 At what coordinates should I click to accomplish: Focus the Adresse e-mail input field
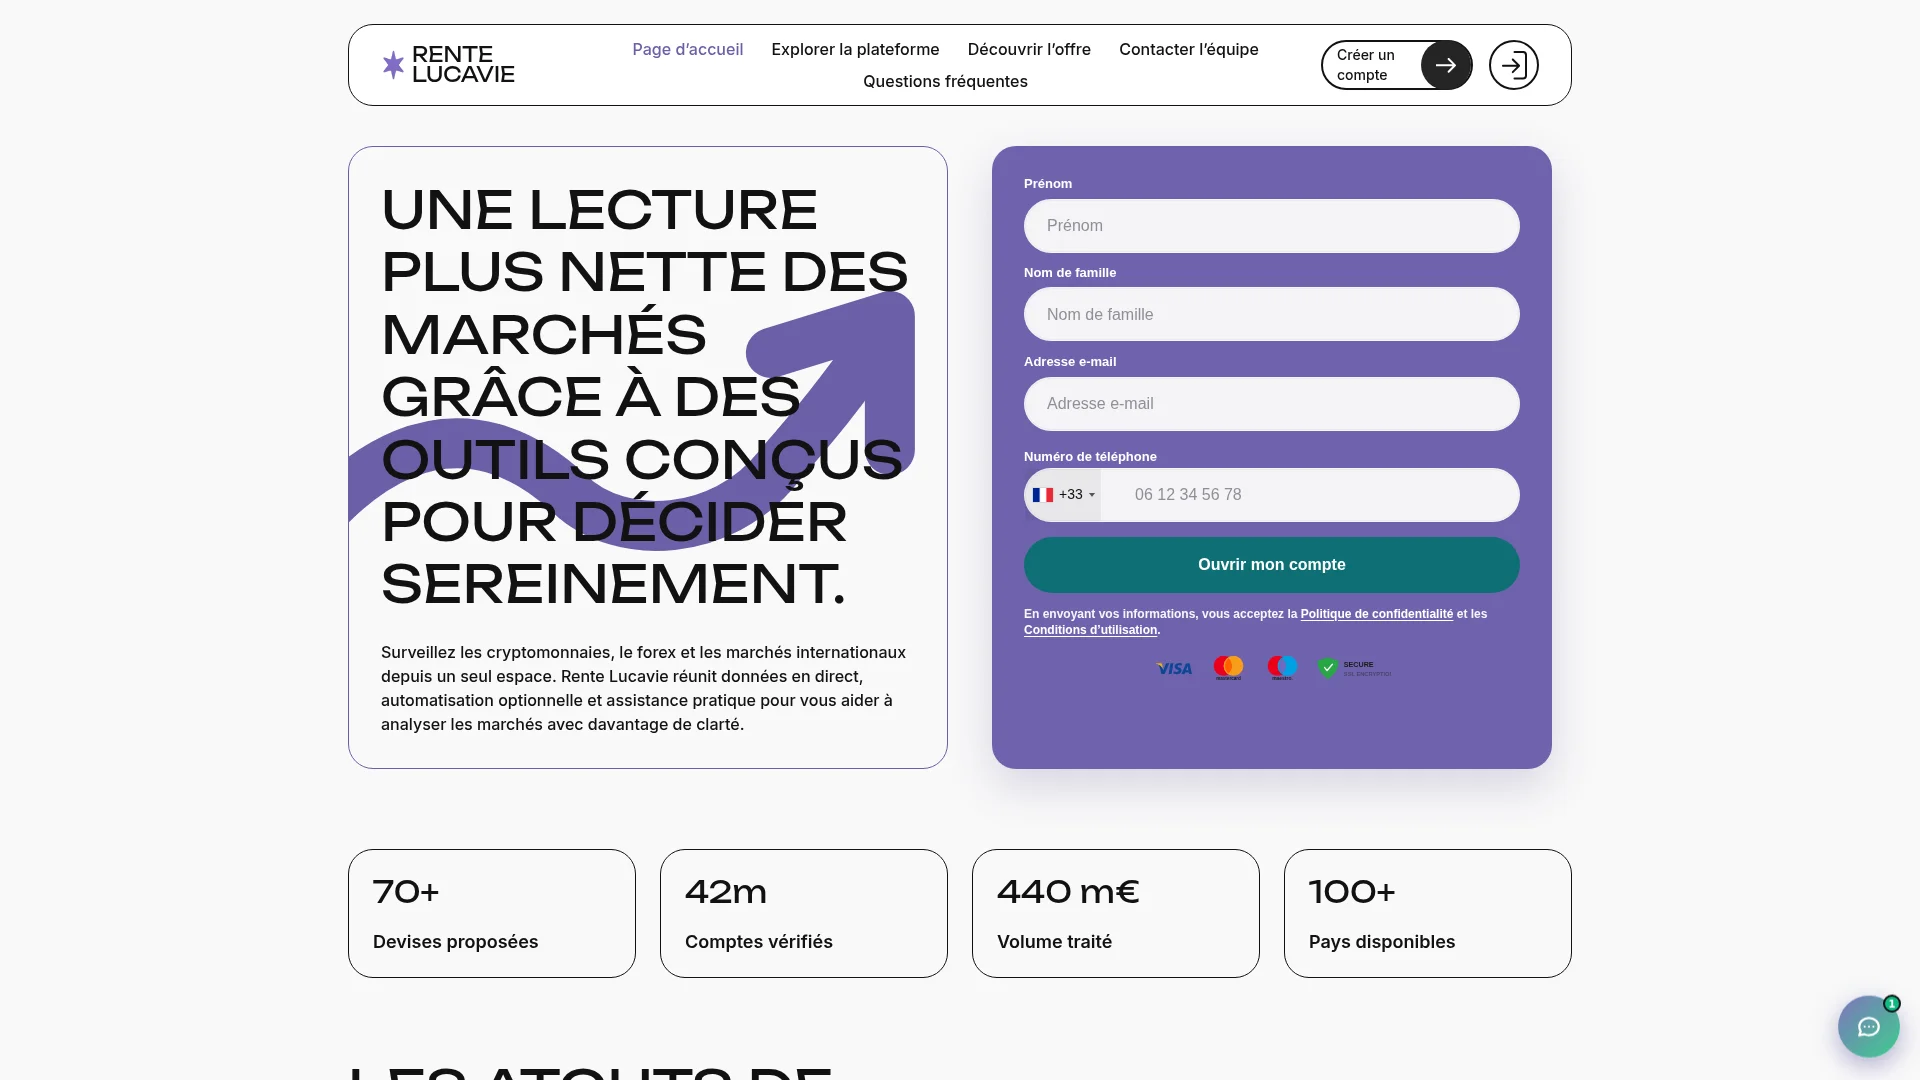click(x=1271, y=404)
